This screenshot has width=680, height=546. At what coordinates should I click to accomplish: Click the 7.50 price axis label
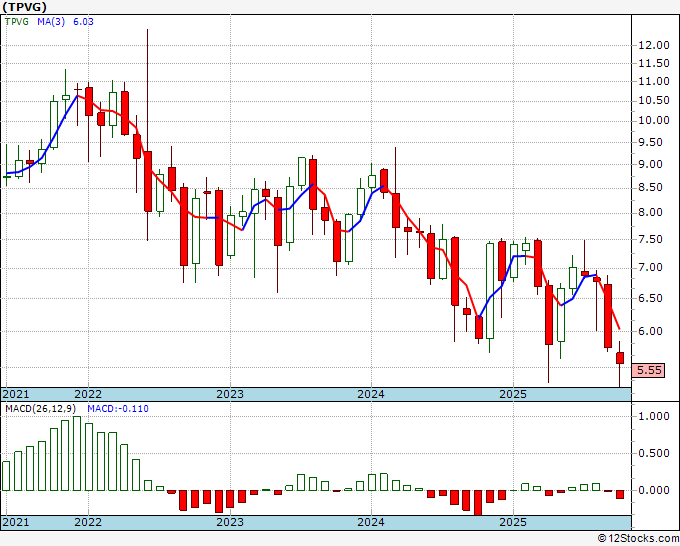pyautogui.click(x=650, y=239)
